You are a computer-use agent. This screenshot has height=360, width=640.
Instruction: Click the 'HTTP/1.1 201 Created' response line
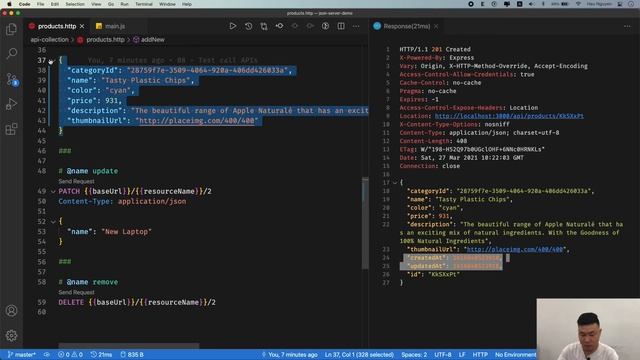coord(435,49)
